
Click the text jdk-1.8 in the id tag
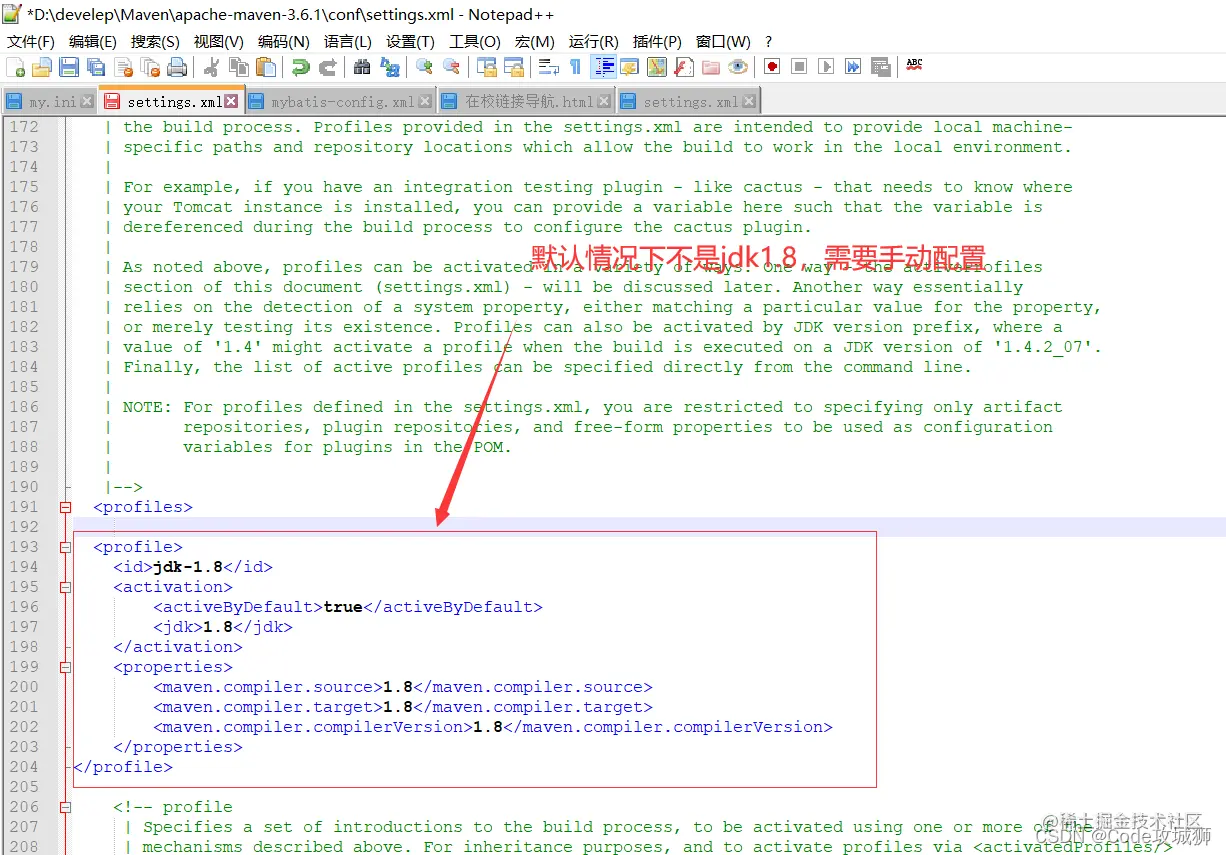188,567
